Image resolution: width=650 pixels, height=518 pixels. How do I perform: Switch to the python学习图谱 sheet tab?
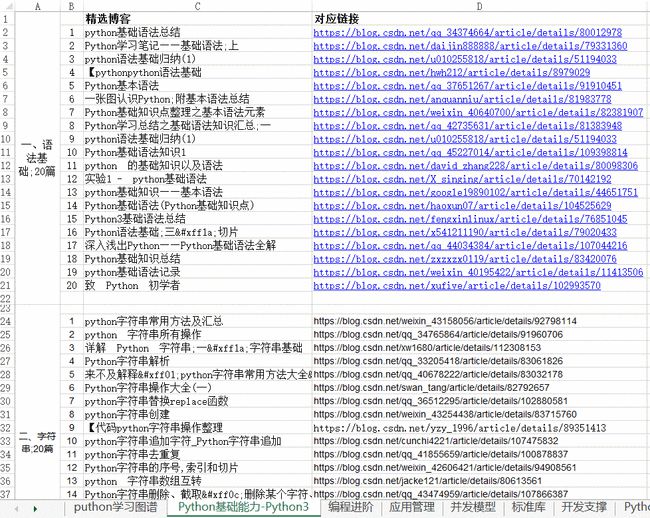115,508
